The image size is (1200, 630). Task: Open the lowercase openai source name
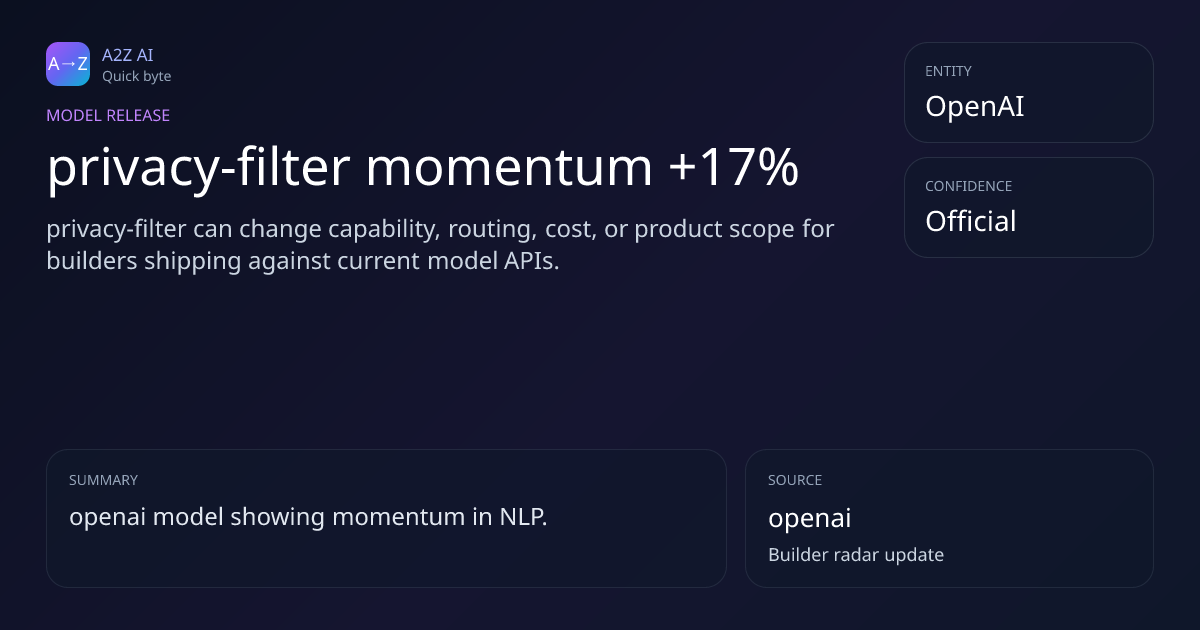(x=809, y=518)
